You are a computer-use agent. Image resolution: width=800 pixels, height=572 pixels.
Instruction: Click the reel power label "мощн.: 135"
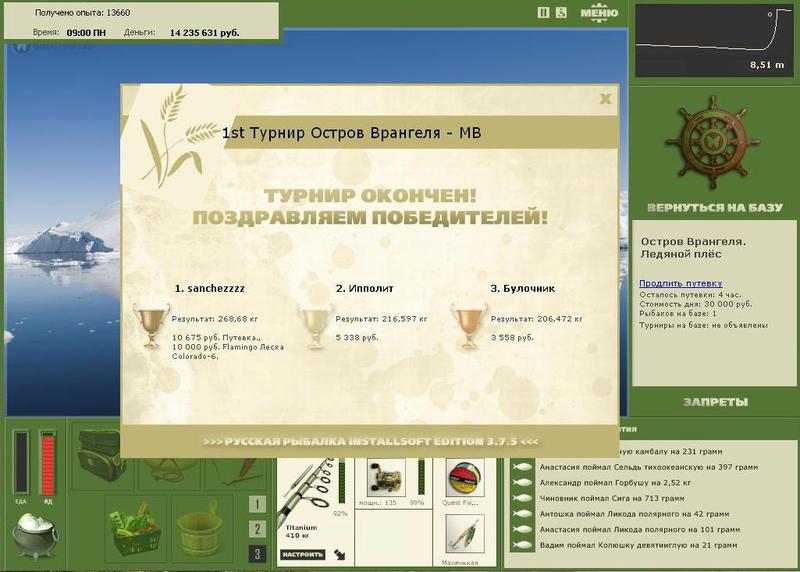(377, 503)
